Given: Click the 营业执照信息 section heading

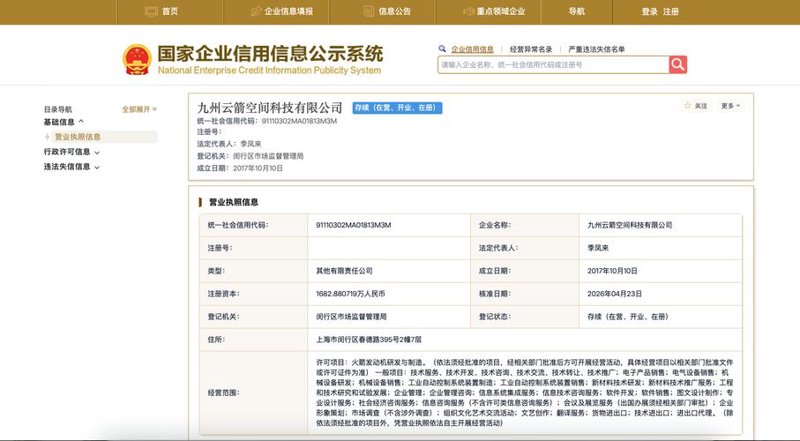Looking at the screenshot, I should (x=234, y=202).
